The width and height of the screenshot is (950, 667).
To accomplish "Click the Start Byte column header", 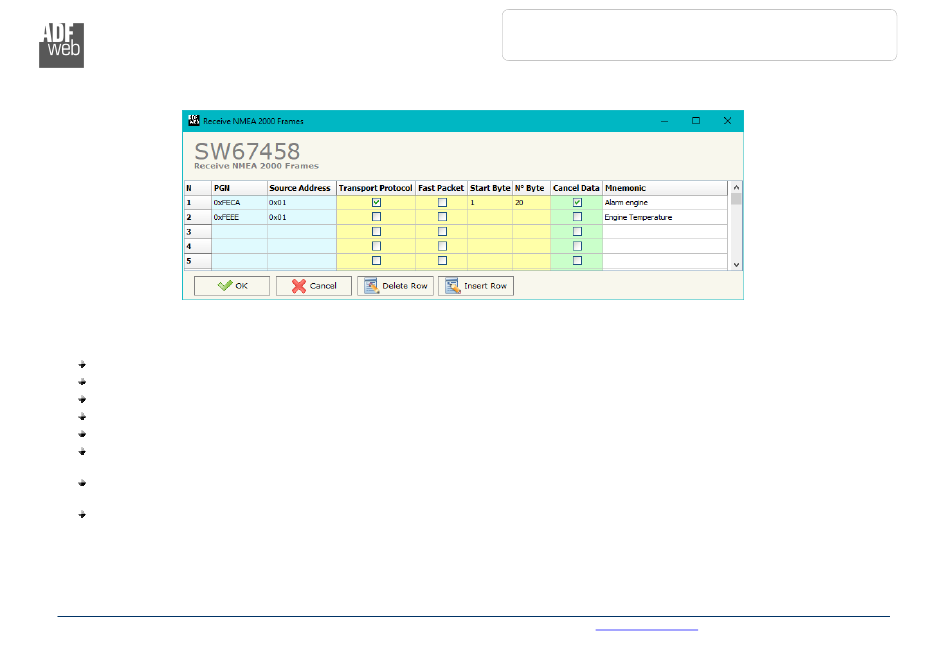I will coord(490,188).
